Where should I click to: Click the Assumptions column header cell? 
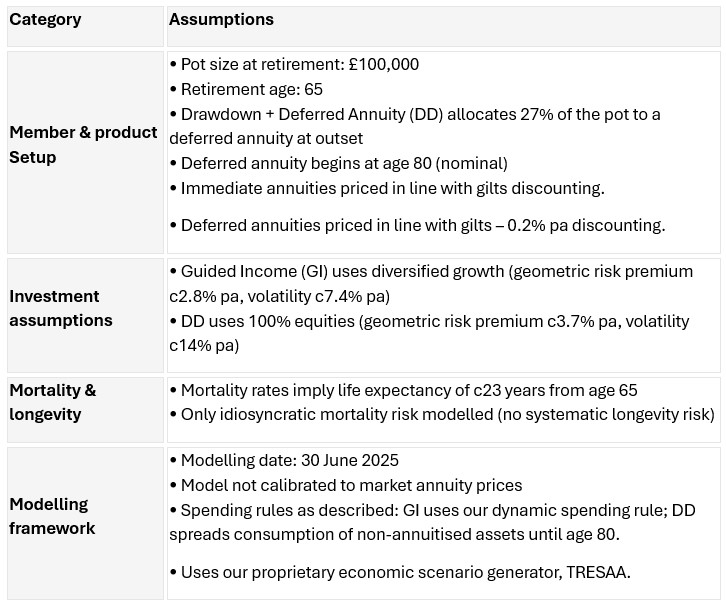click(221, 20)
